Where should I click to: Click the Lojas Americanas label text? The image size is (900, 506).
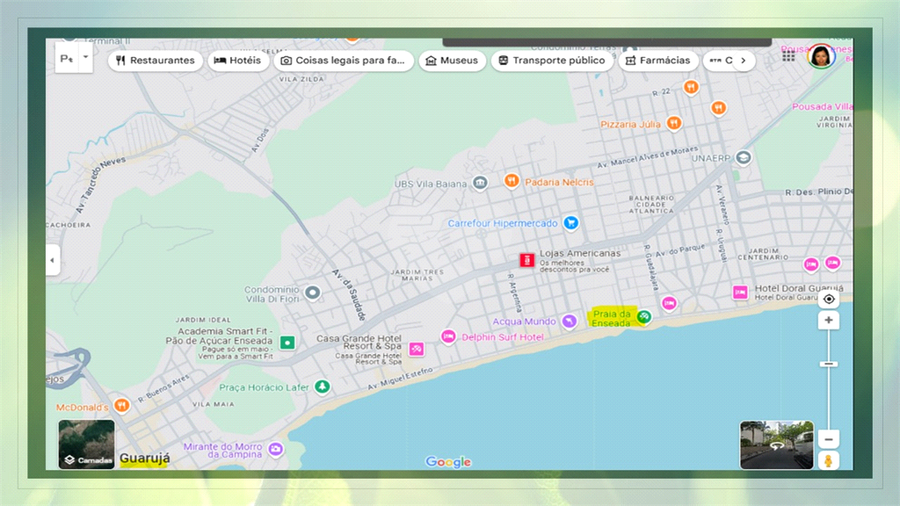pyautogui.click(x=580, y=253)
